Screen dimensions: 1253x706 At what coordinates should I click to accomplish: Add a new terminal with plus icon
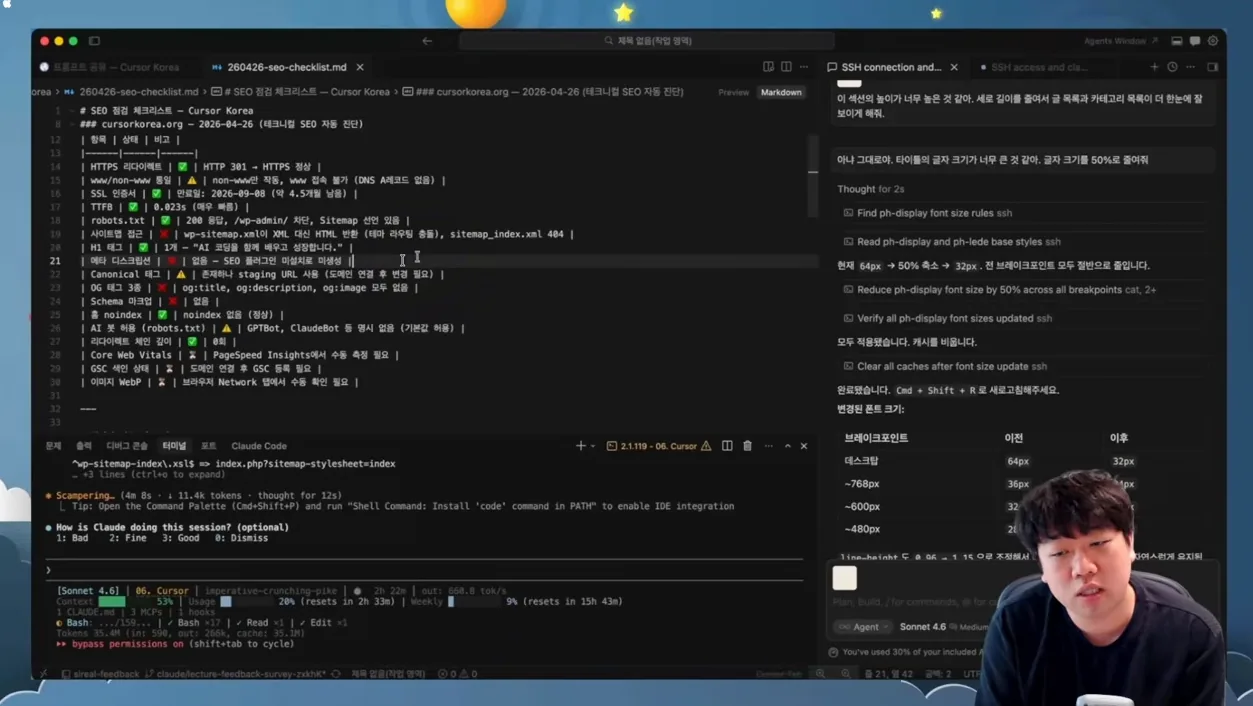[580, 446]
